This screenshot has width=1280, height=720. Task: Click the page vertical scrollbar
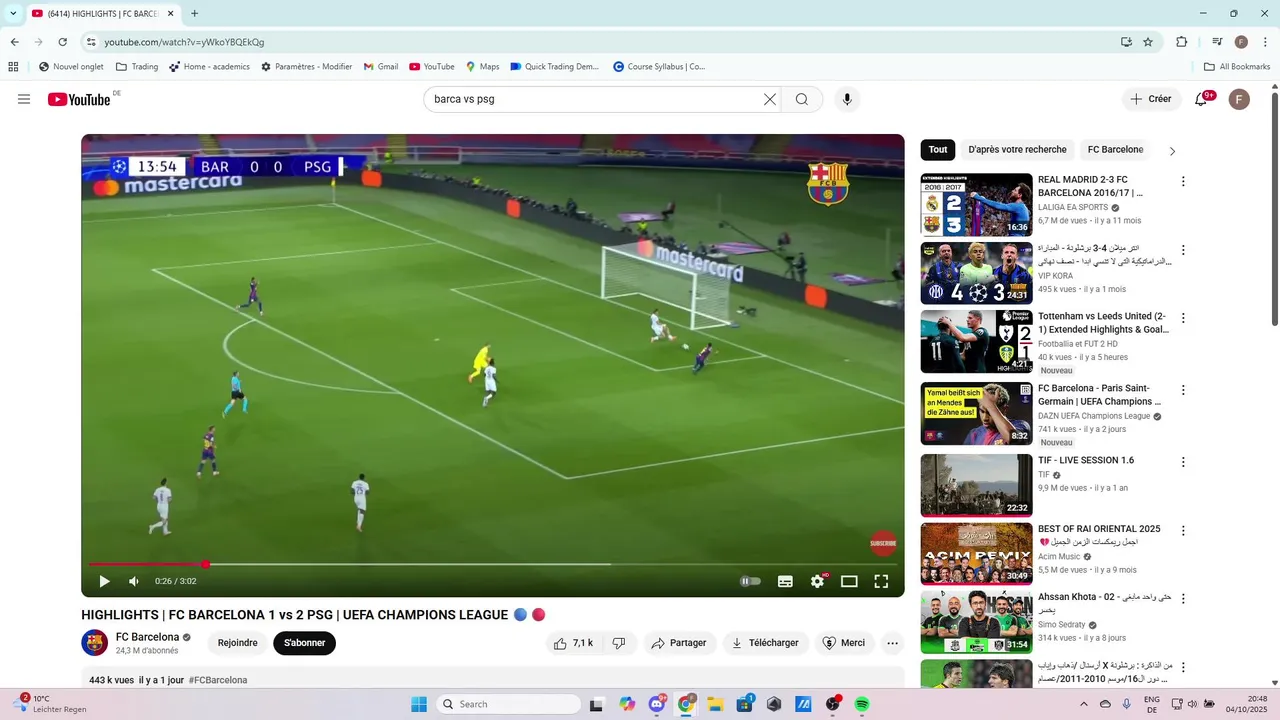pos(1274,208)
